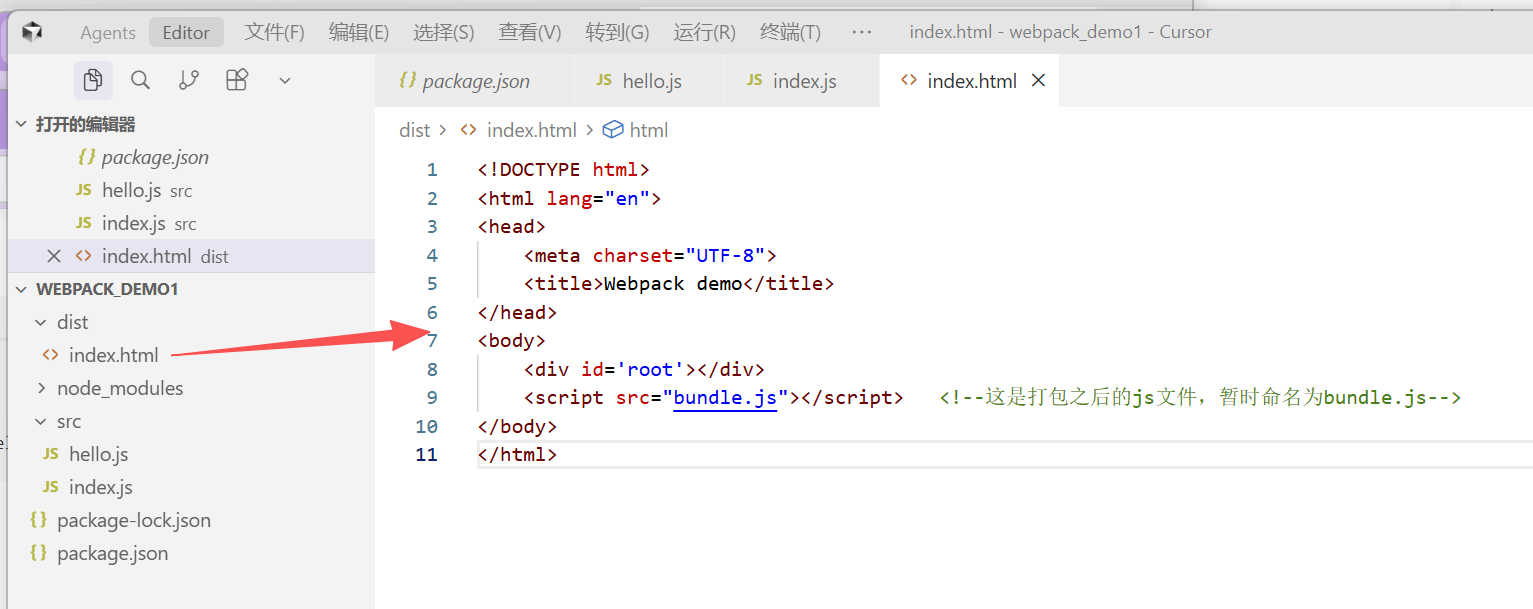Collapse the 打开的编辑器 section
The width and height of the screenshot is (1533, 609).
pyautogui.click(x=191, y=124)
